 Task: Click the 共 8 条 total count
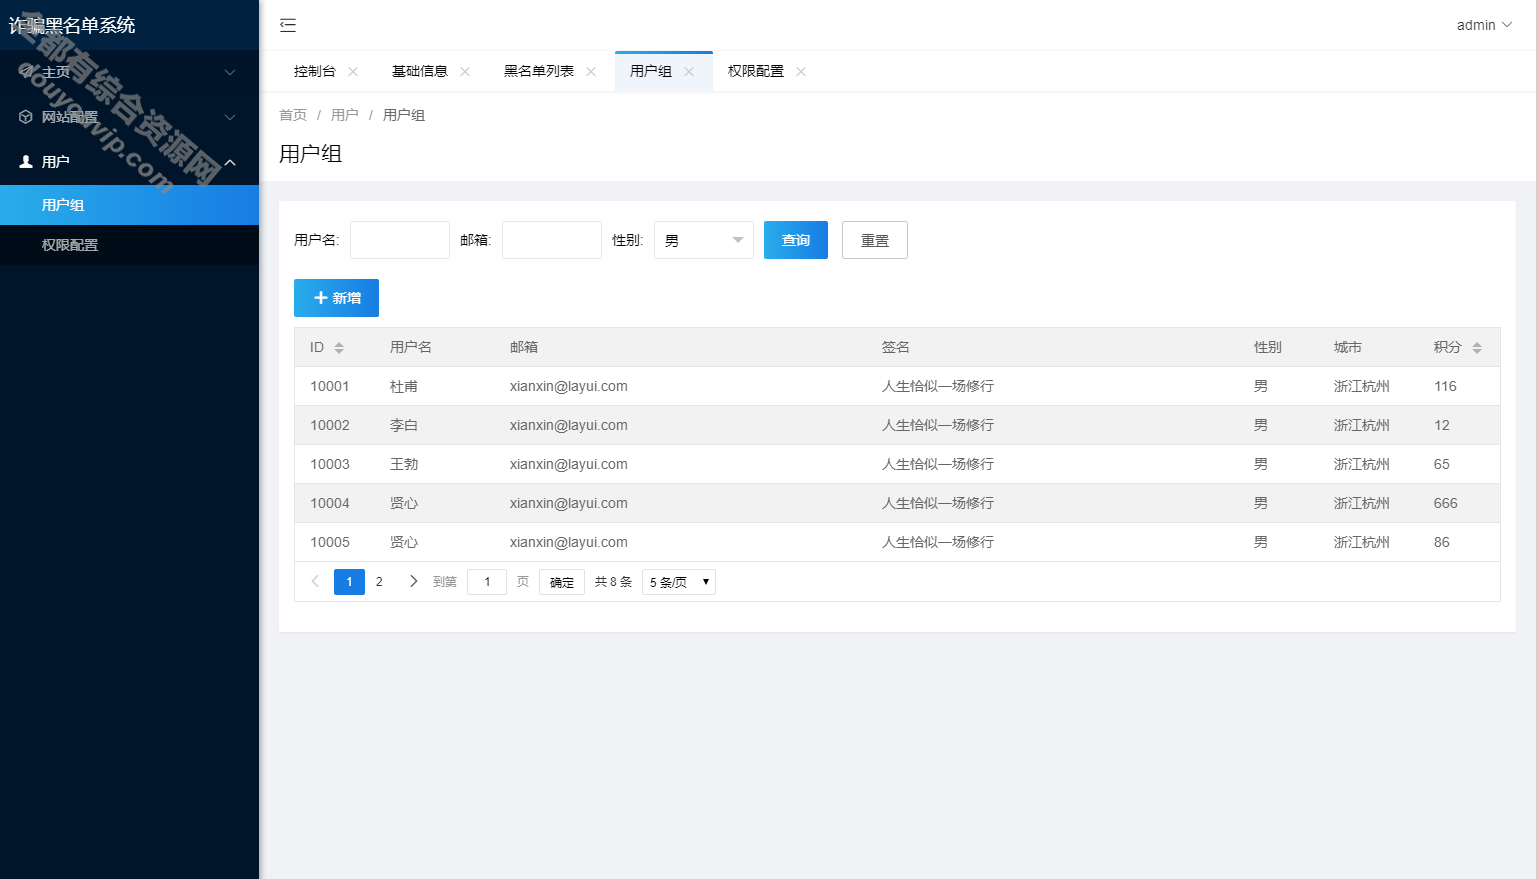point(613,582)
